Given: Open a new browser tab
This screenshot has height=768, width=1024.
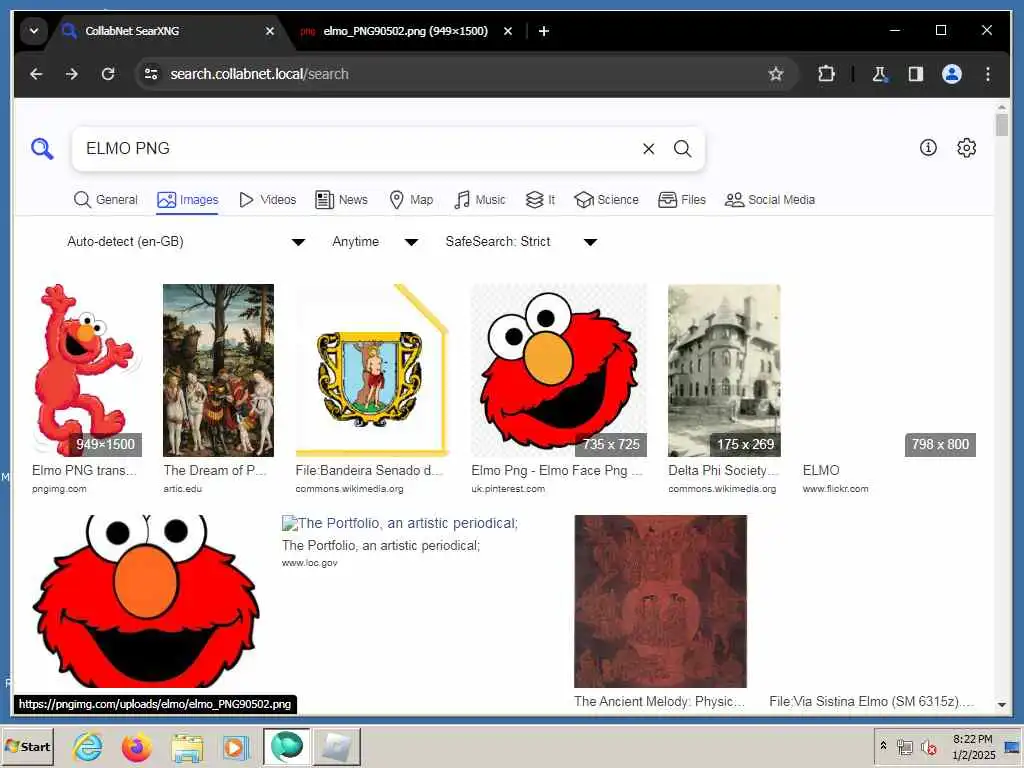Looking at the screenshot, I should [x=543, y=31].
